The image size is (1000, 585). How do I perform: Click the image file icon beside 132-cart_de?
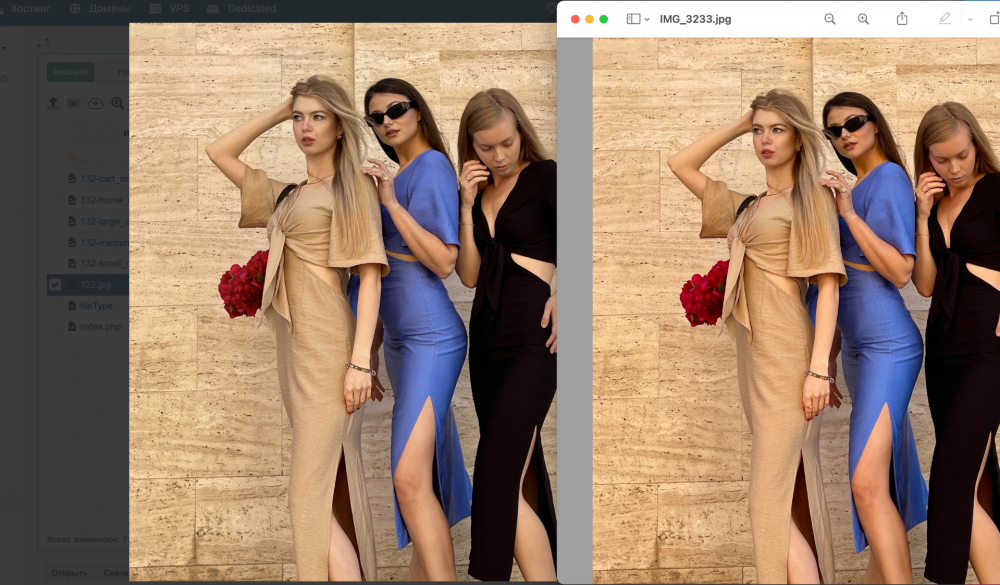[72, 179]
